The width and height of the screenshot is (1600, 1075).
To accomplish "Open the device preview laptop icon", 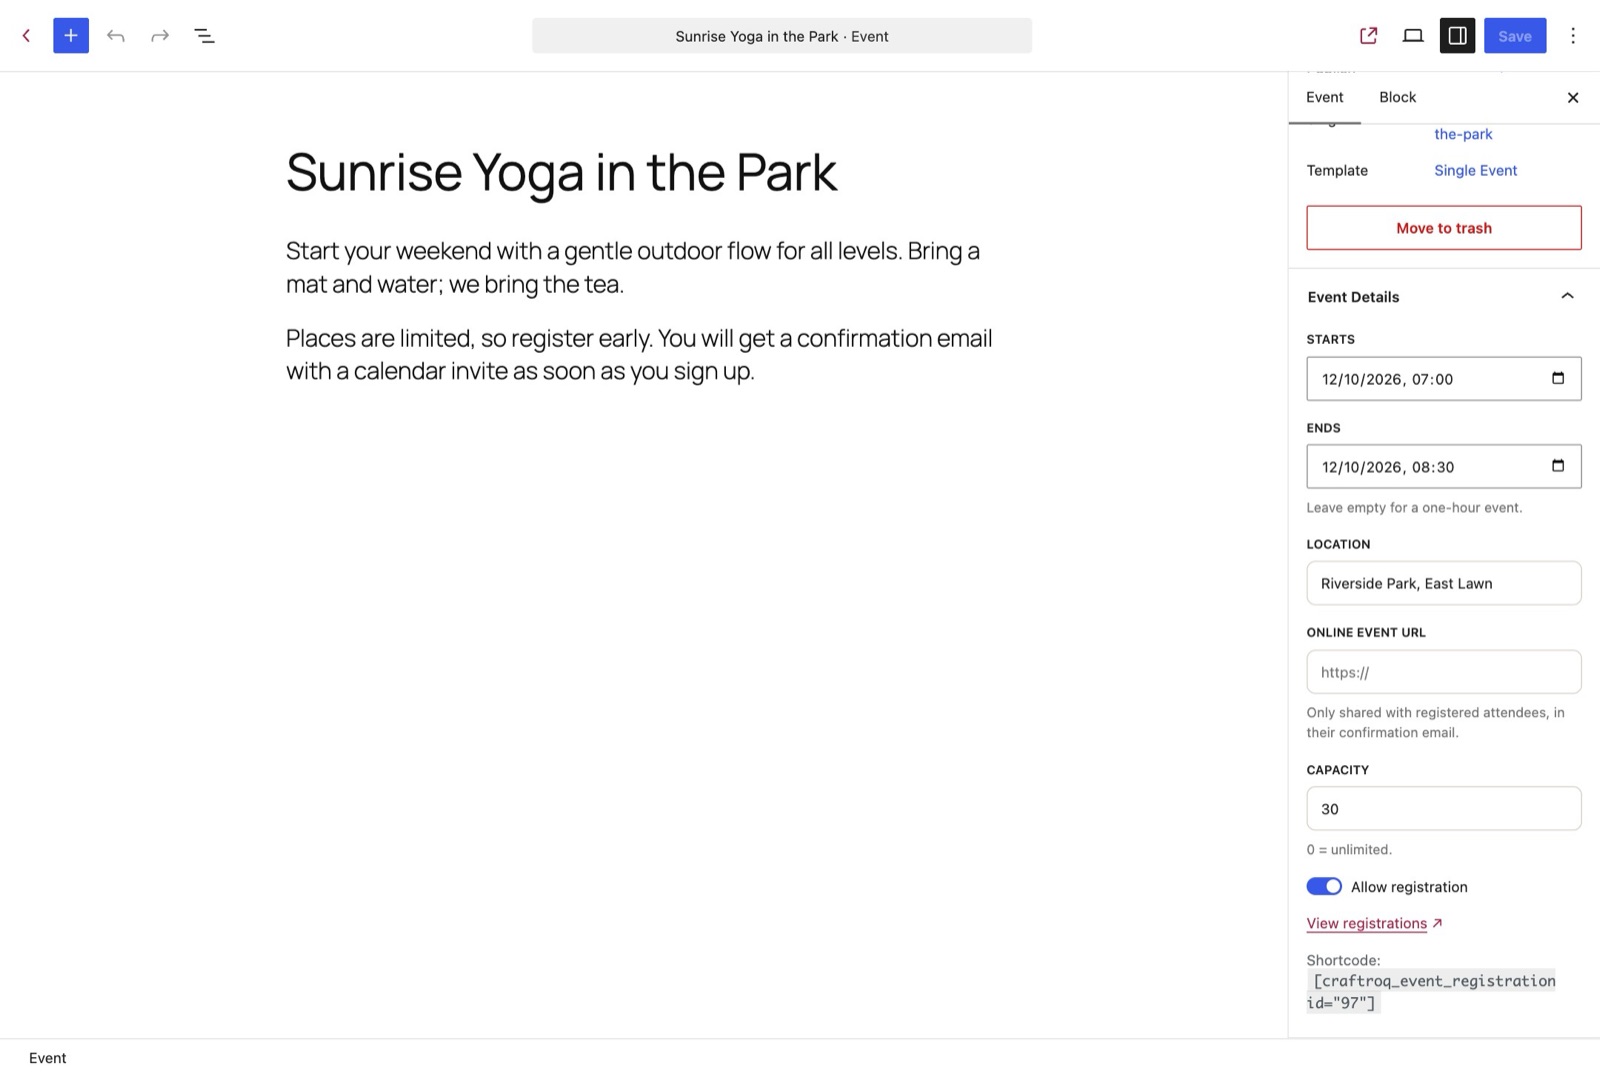I will pos(1413,36).
